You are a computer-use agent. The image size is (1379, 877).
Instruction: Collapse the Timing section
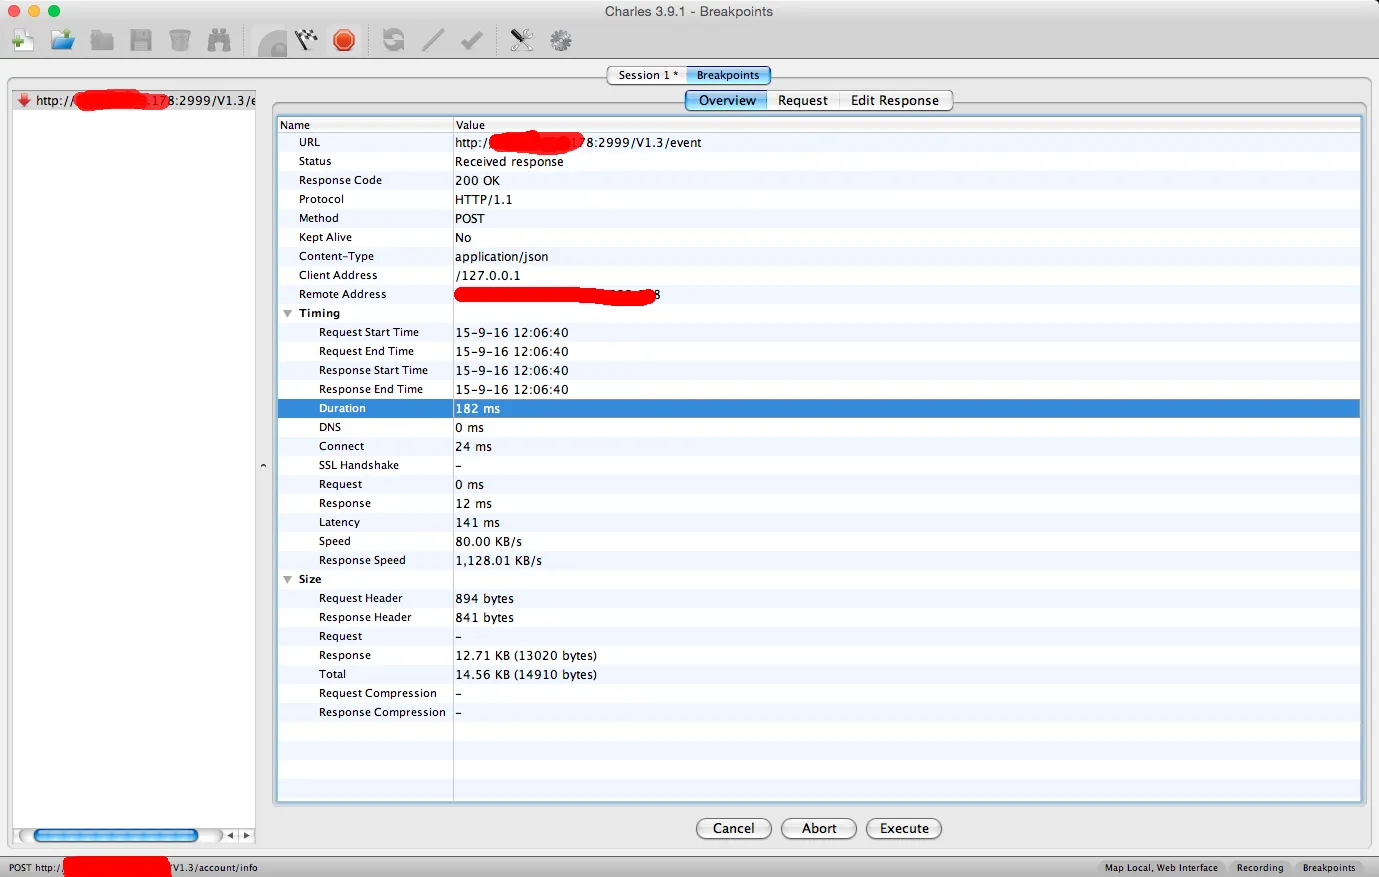coord(288,314)
